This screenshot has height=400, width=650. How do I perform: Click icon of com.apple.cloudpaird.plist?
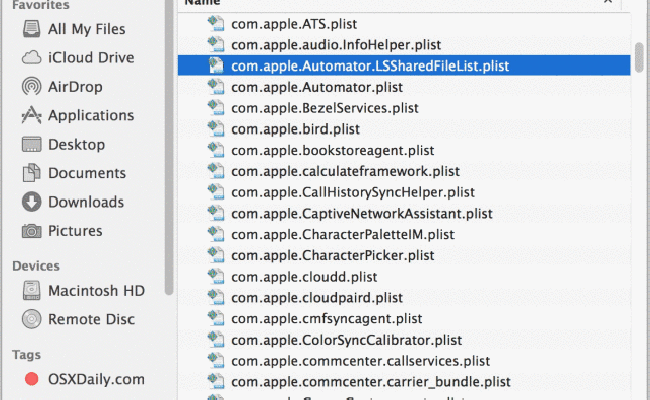pos(216,297)
